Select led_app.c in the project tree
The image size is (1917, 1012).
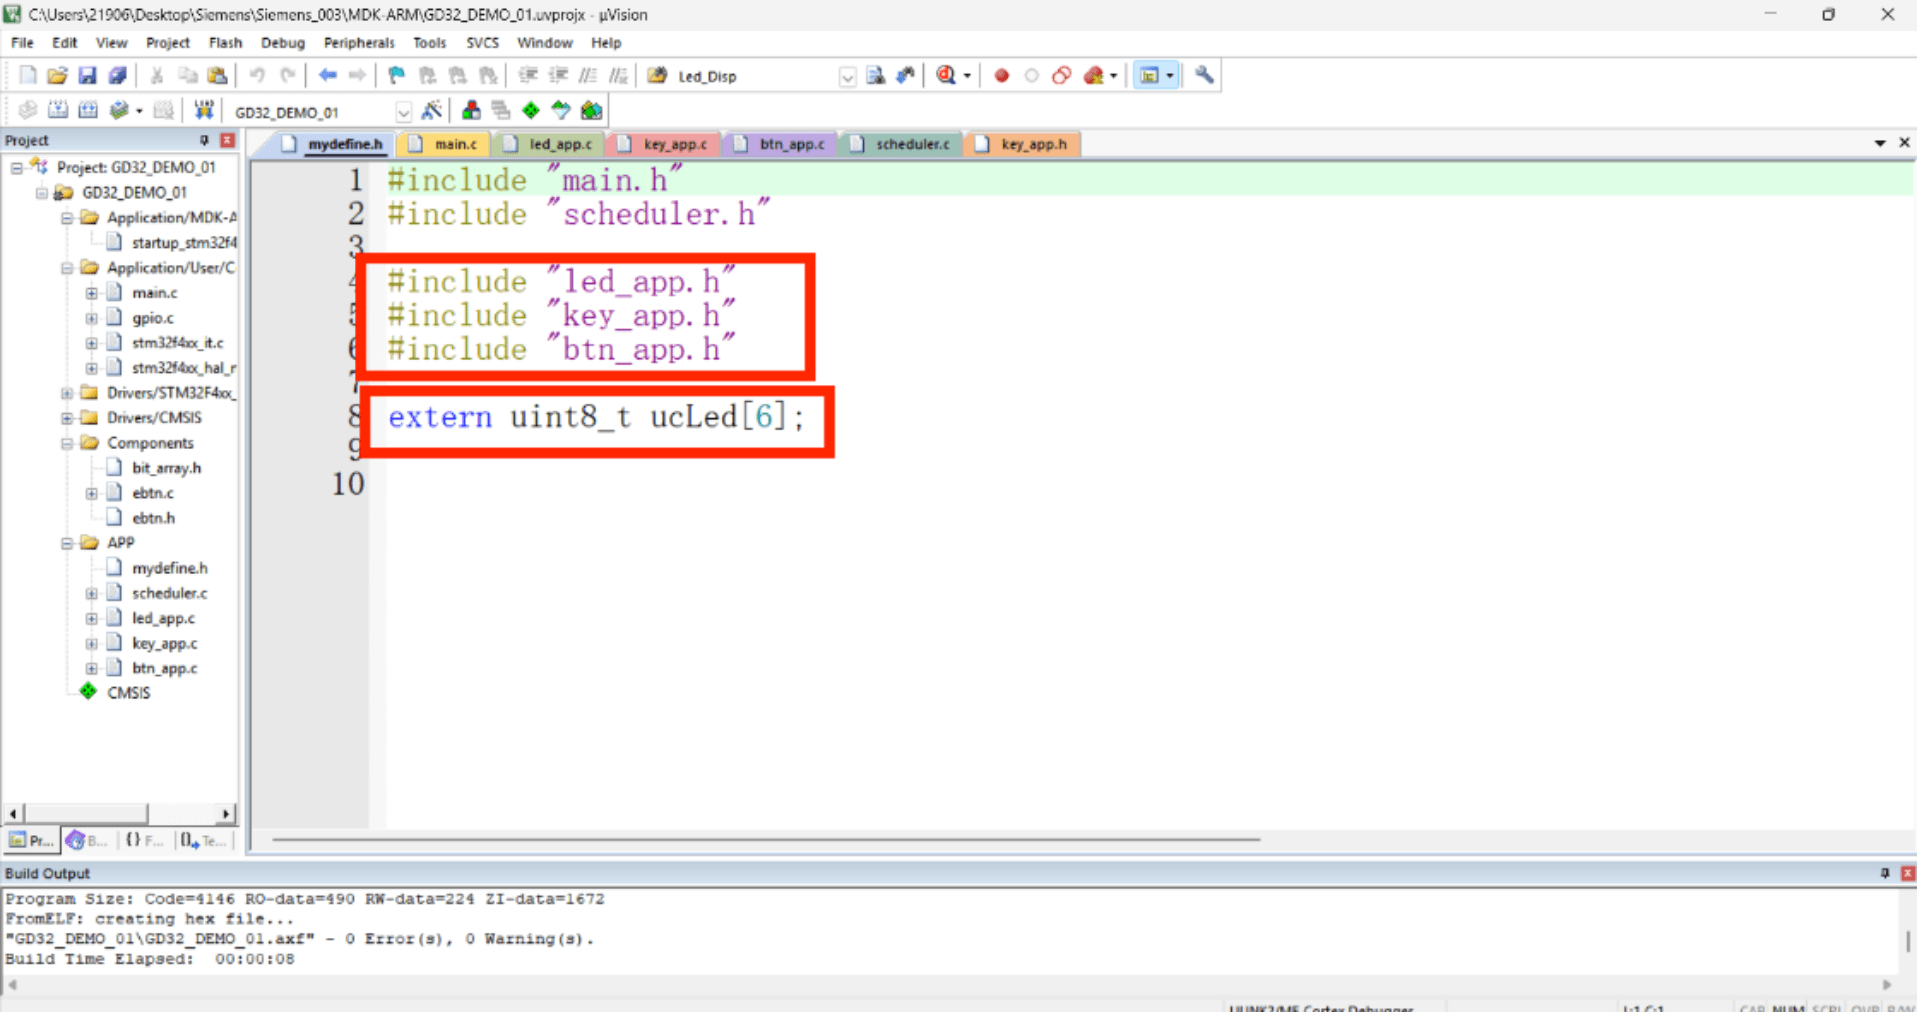click(163, 618)
